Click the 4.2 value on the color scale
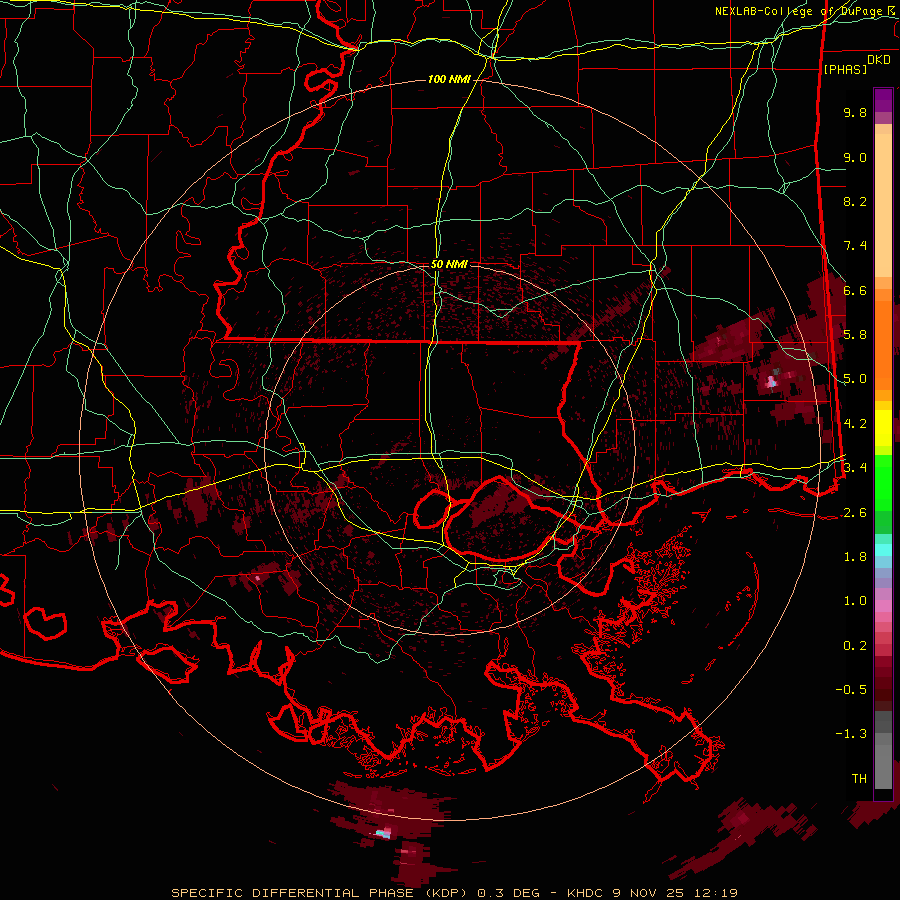Image resolution: width=900 pixels, height=900 pixels. point(855,424)
